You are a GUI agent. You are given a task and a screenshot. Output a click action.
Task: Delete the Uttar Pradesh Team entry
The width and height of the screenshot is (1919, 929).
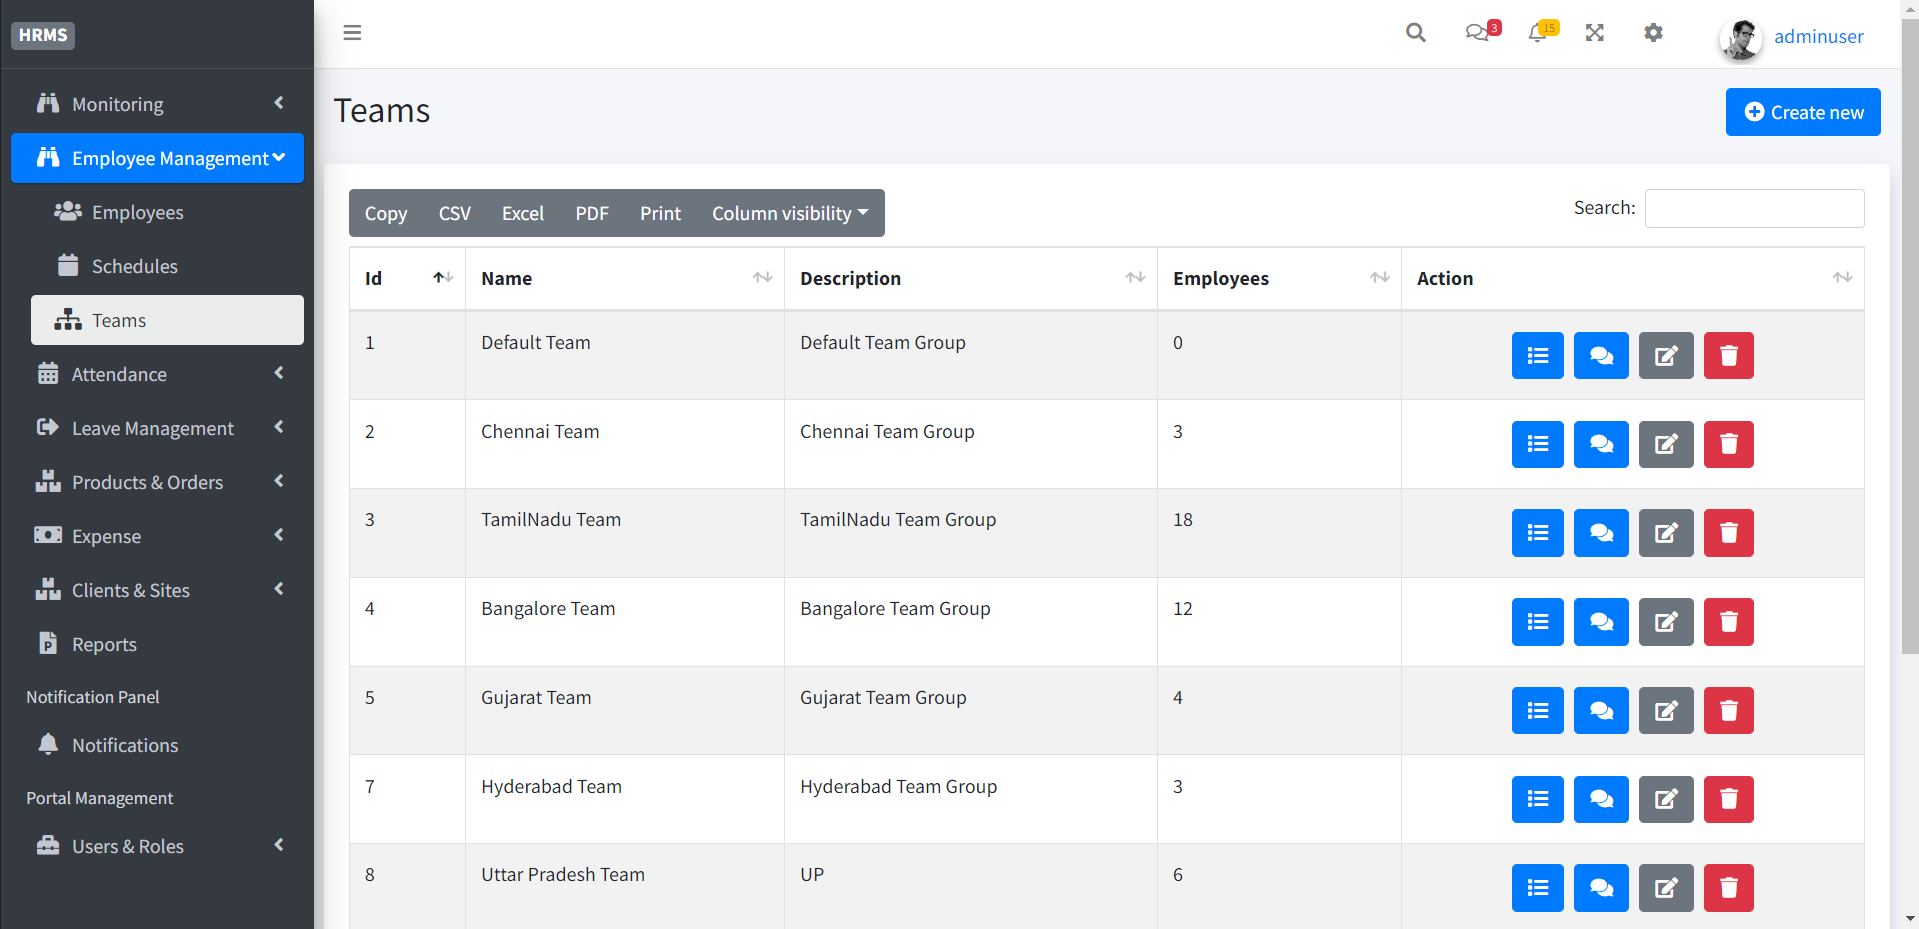click(1728, 887)
